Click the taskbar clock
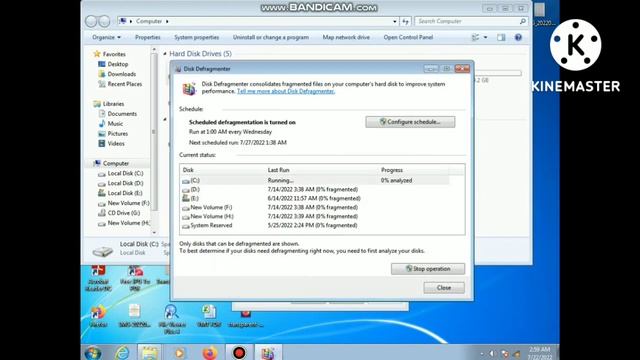 click(540, 353)
